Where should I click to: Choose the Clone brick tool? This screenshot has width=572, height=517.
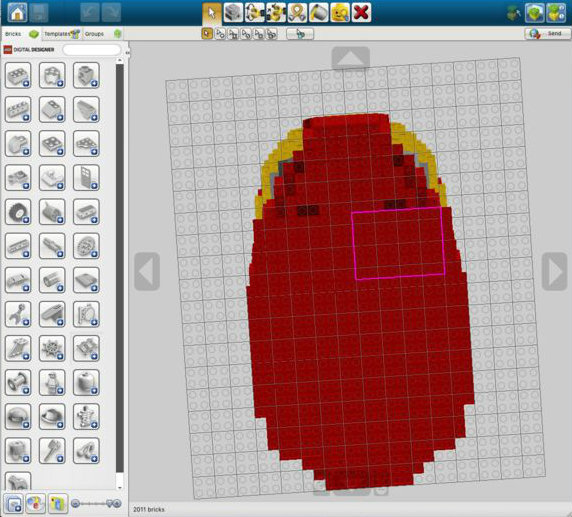233,13
